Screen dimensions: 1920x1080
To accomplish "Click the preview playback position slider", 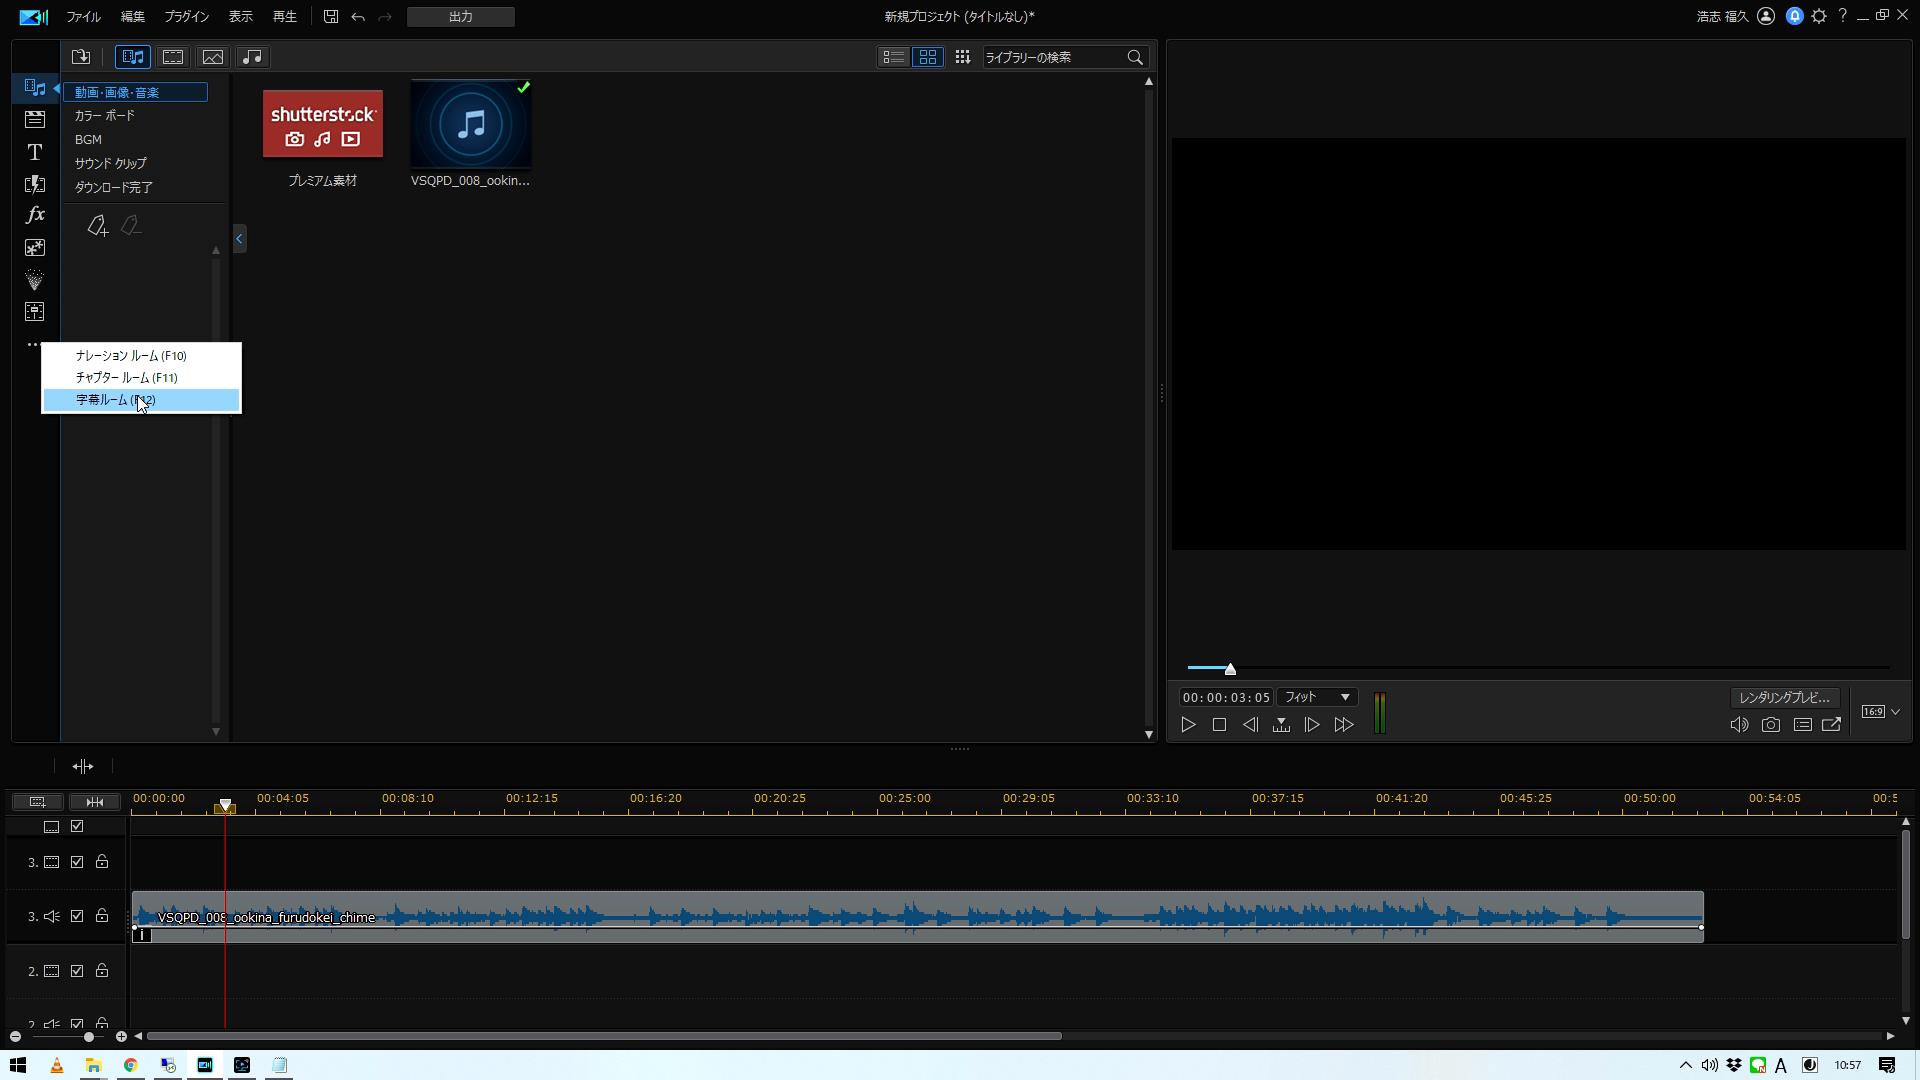I will [x=1230, y=669].
